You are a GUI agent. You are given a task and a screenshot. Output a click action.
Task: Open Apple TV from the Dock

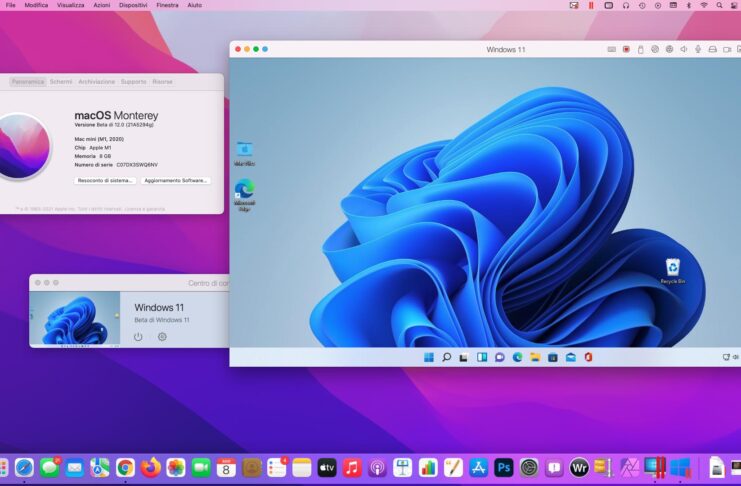click(x=327, y=468)
